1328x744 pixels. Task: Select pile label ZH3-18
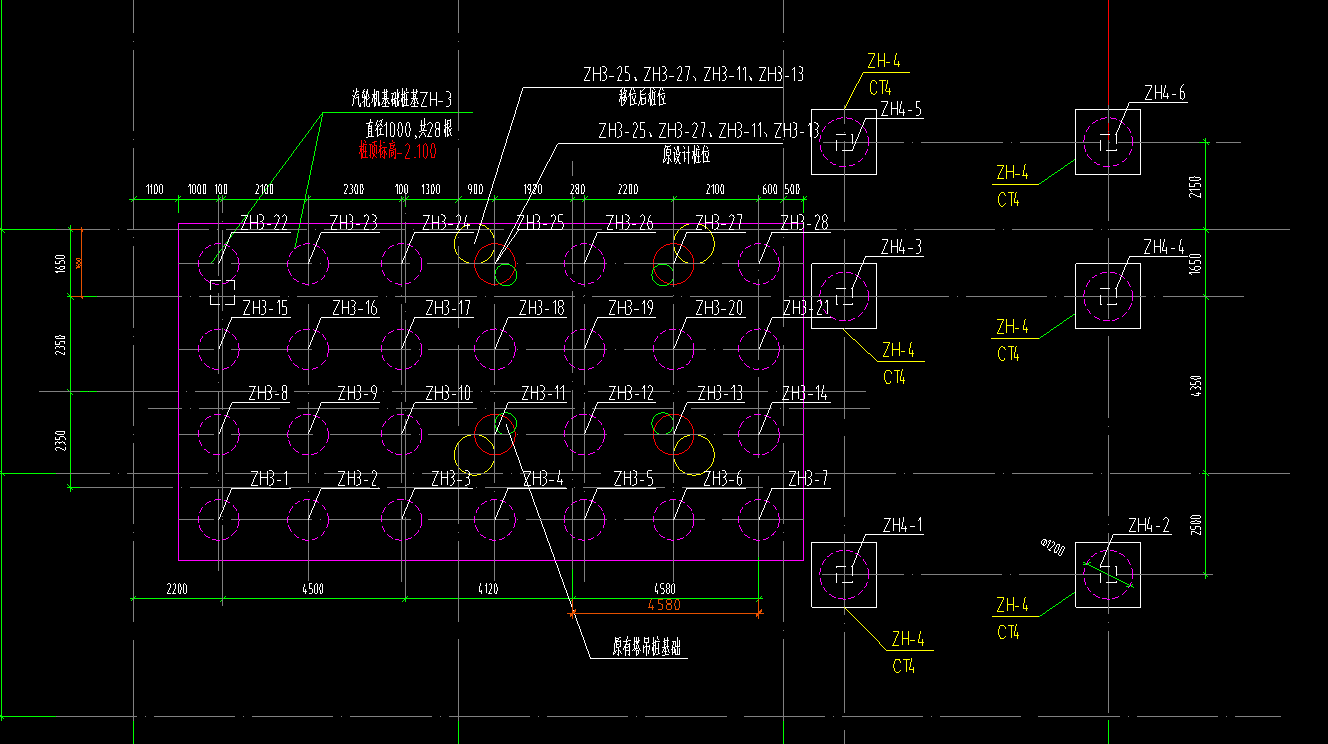541,308
